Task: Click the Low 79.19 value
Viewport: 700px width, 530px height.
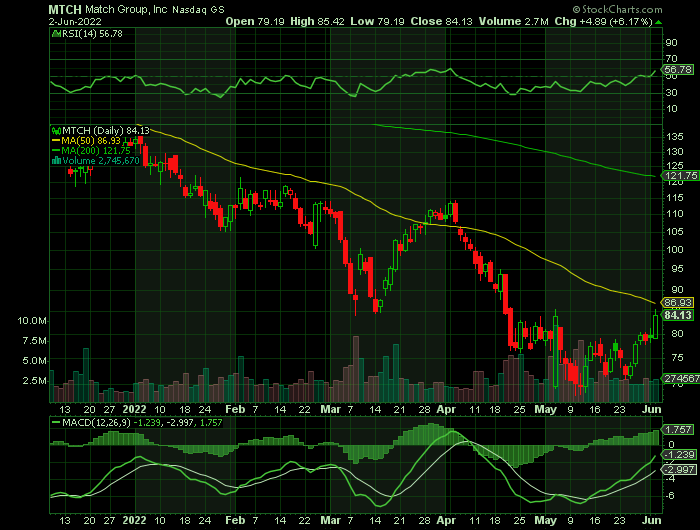Action: (378, 21)
